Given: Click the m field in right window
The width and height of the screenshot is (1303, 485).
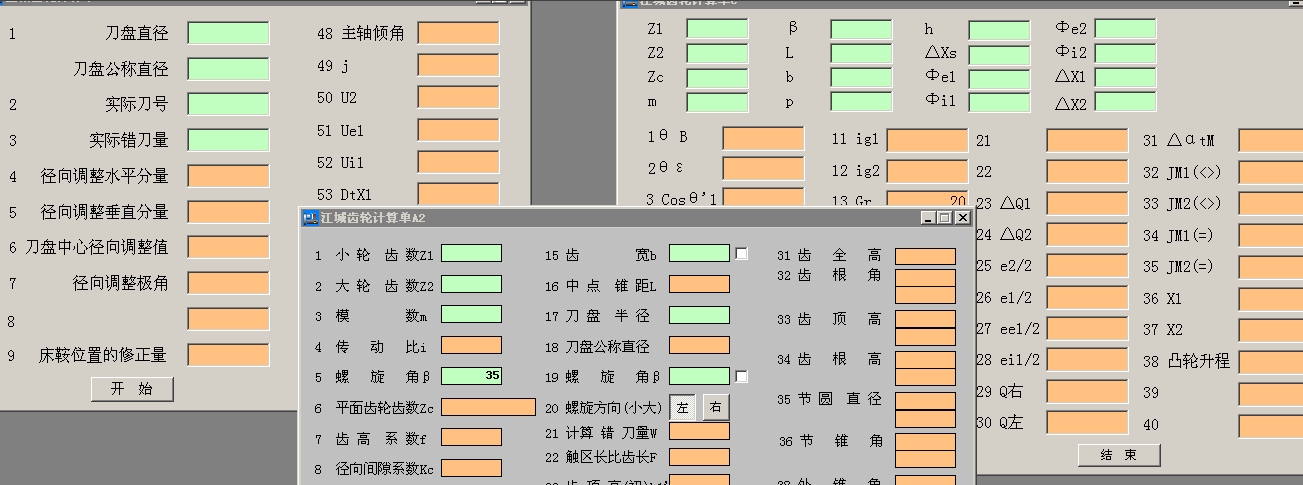Looking at the screenshot, I should (x=717, y=102).
